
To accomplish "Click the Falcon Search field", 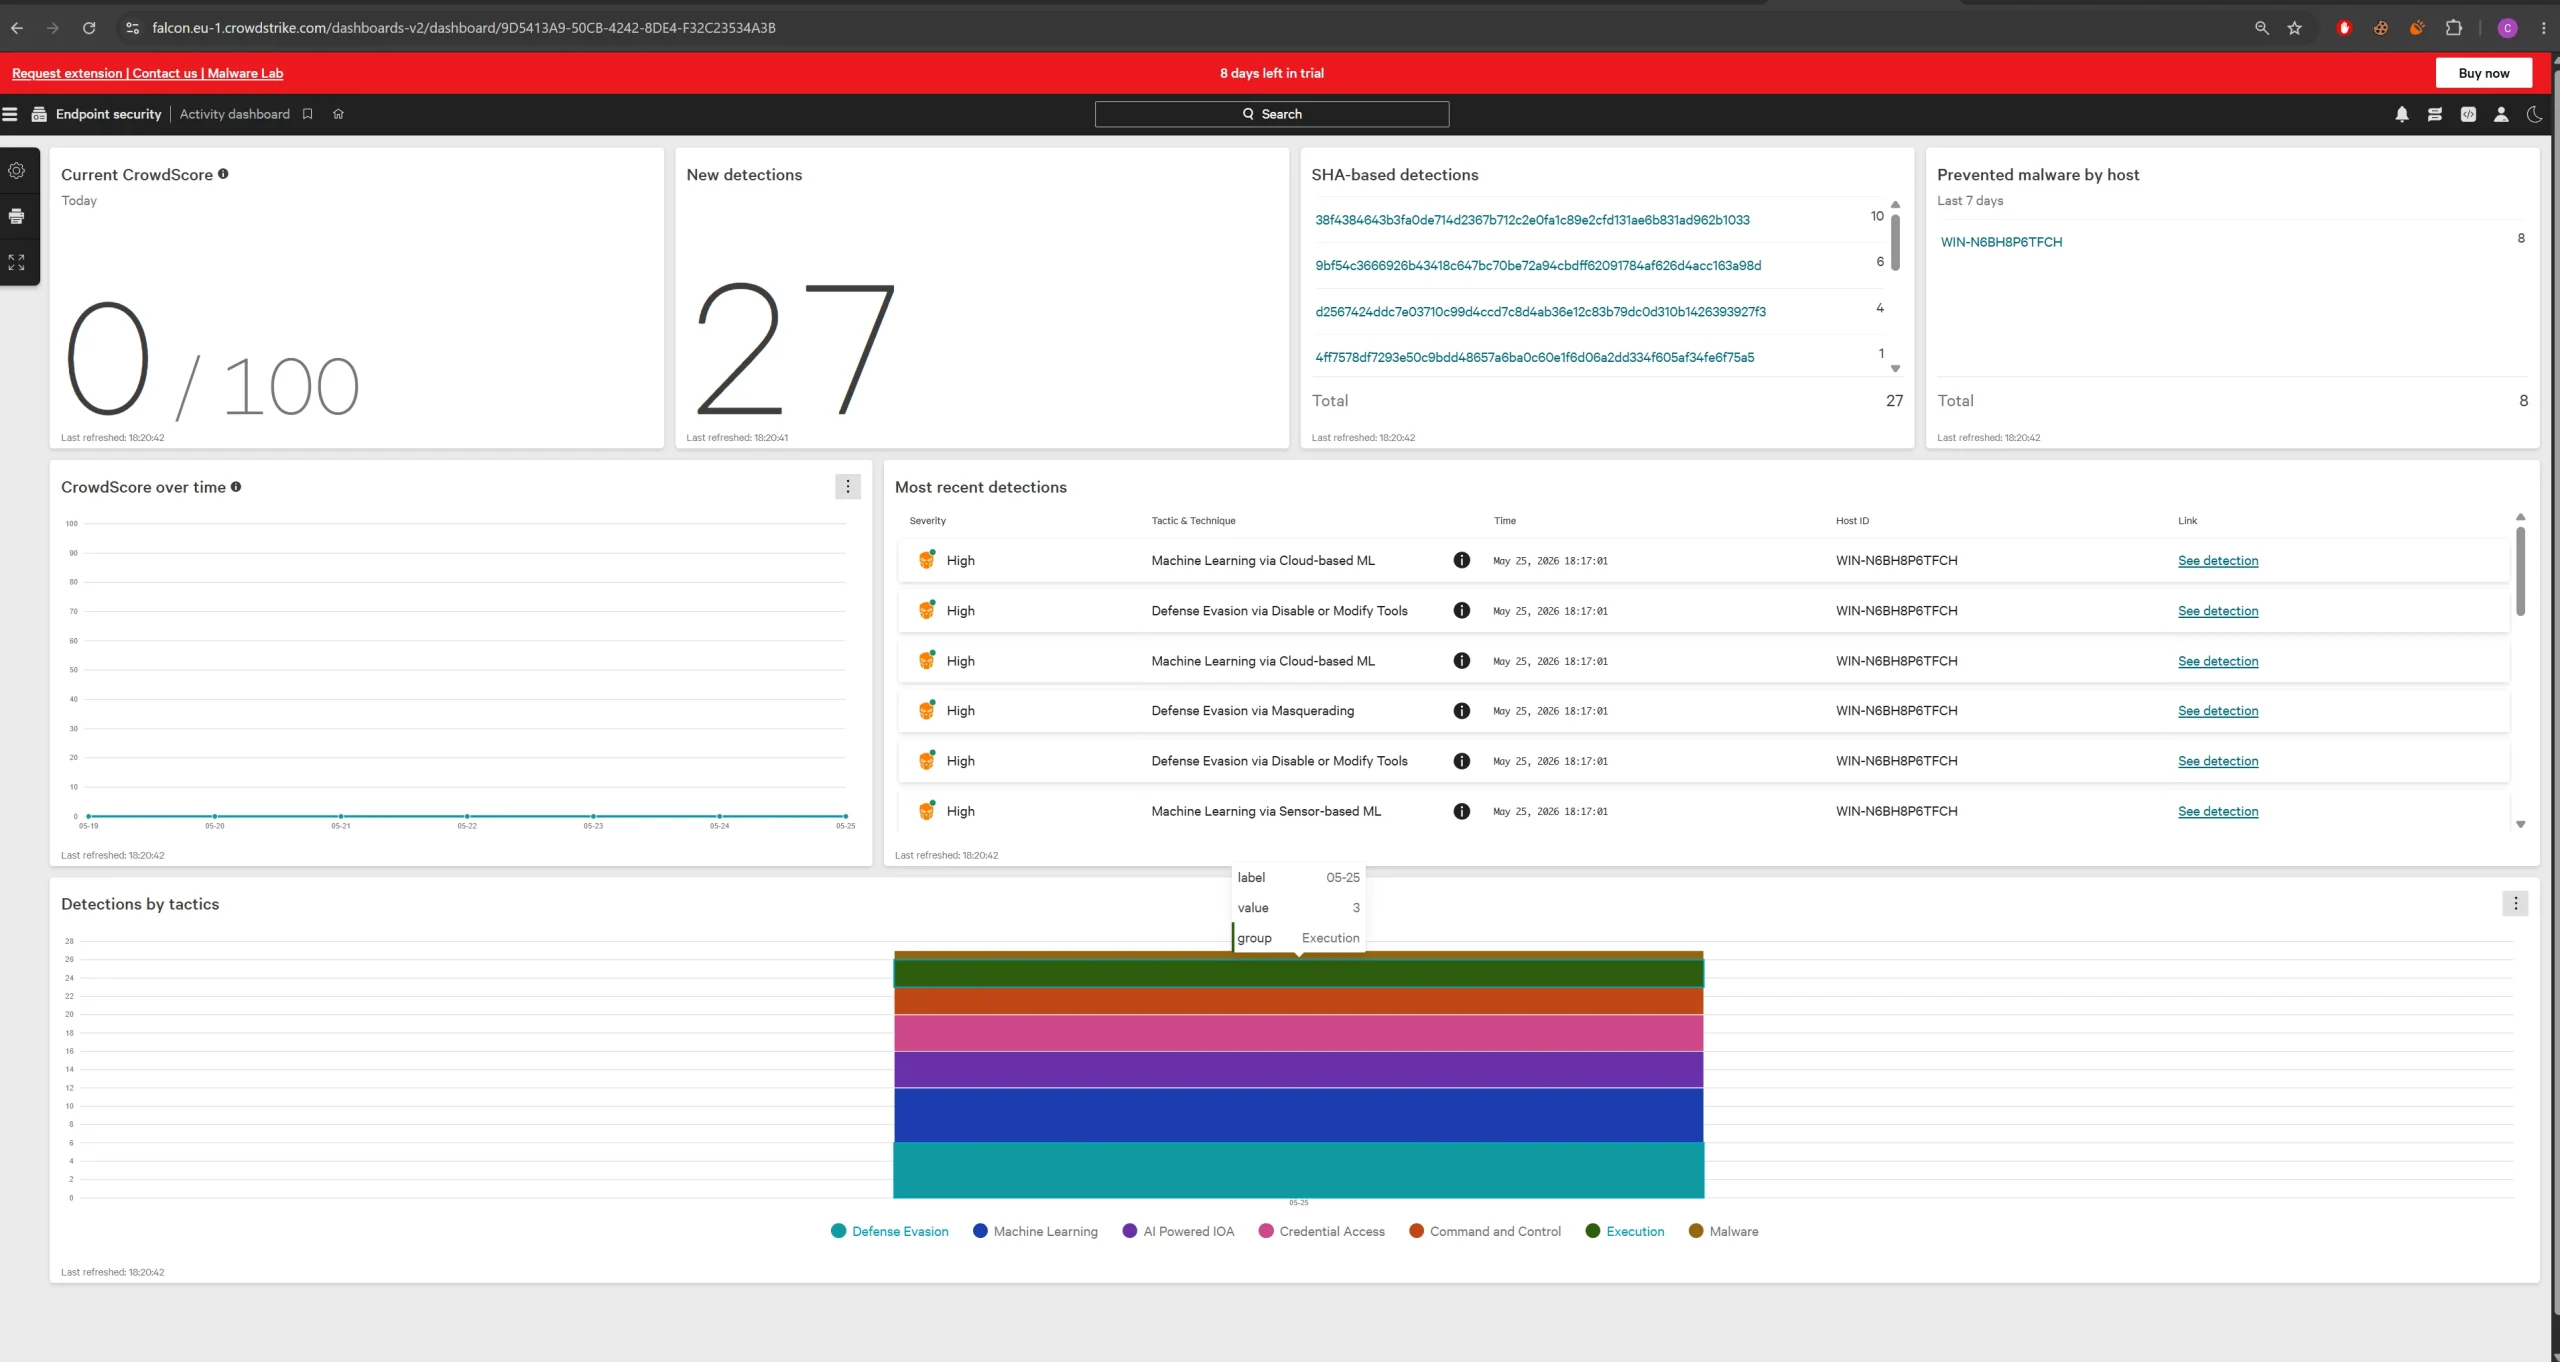I will click(1272, 114).
